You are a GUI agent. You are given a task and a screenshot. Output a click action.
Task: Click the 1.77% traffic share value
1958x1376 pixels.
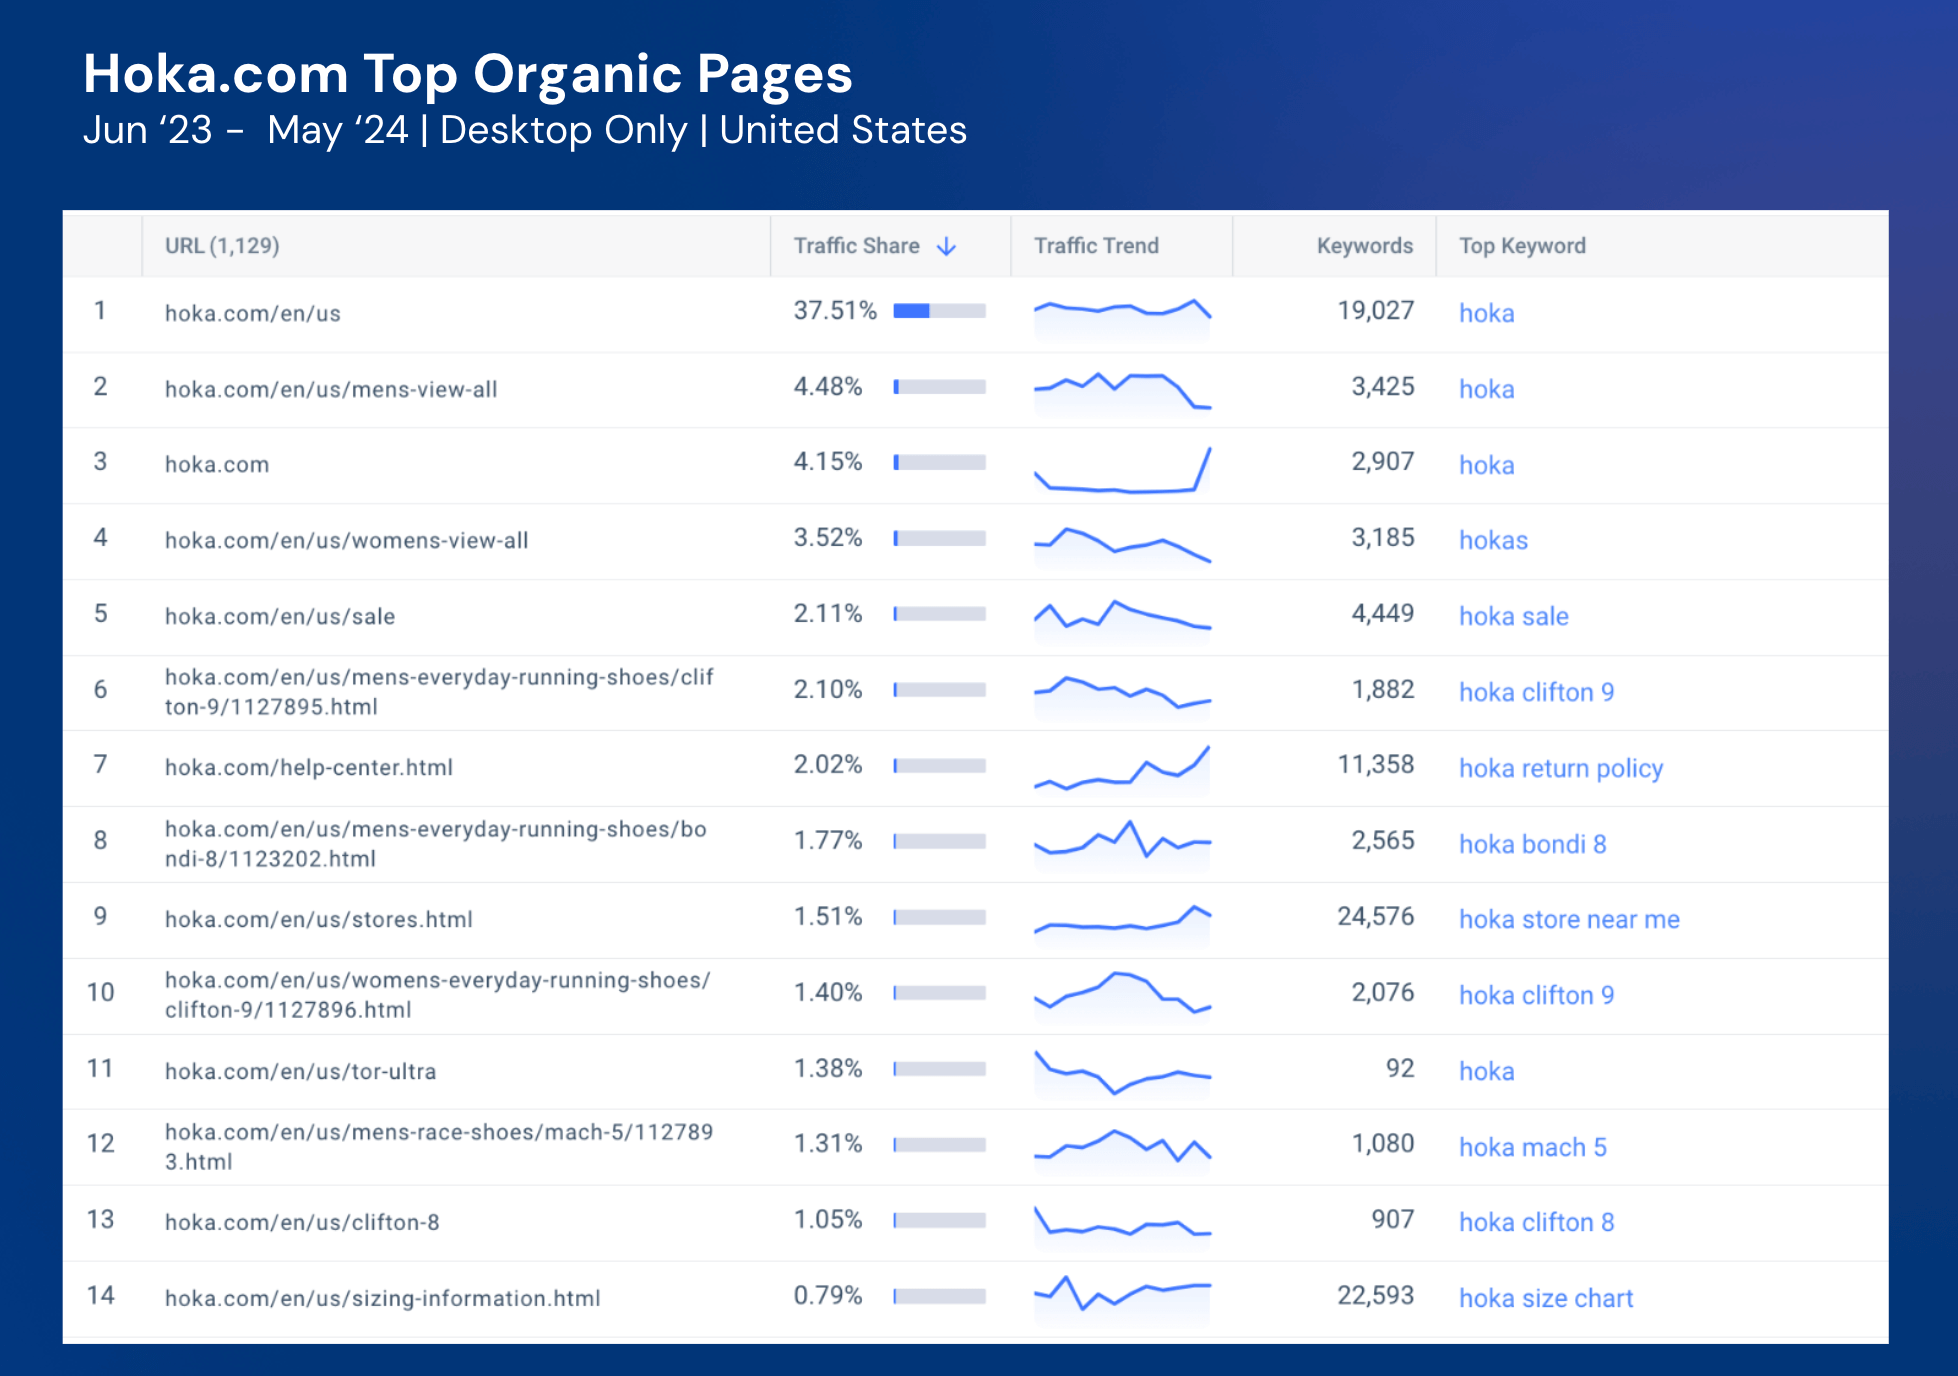point(827,841)
